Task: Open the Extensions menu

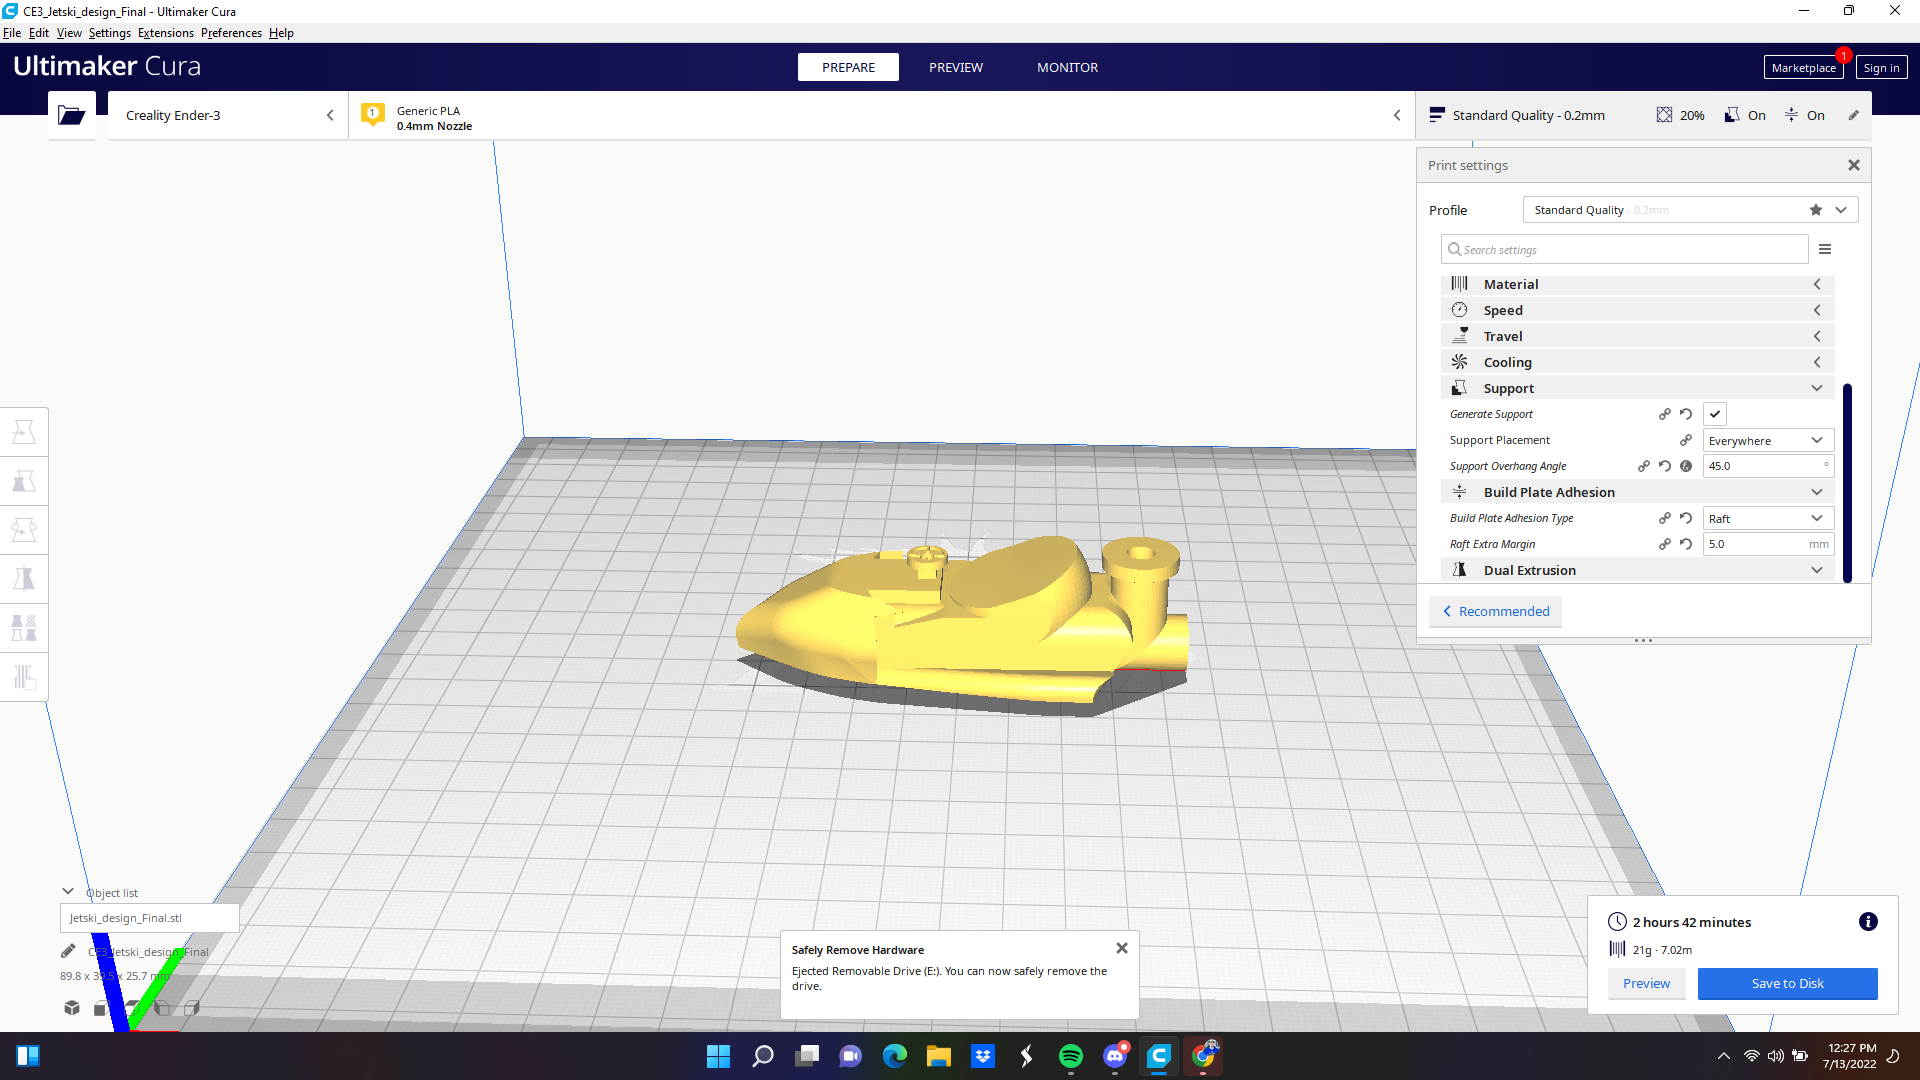Action: (166, 33)
